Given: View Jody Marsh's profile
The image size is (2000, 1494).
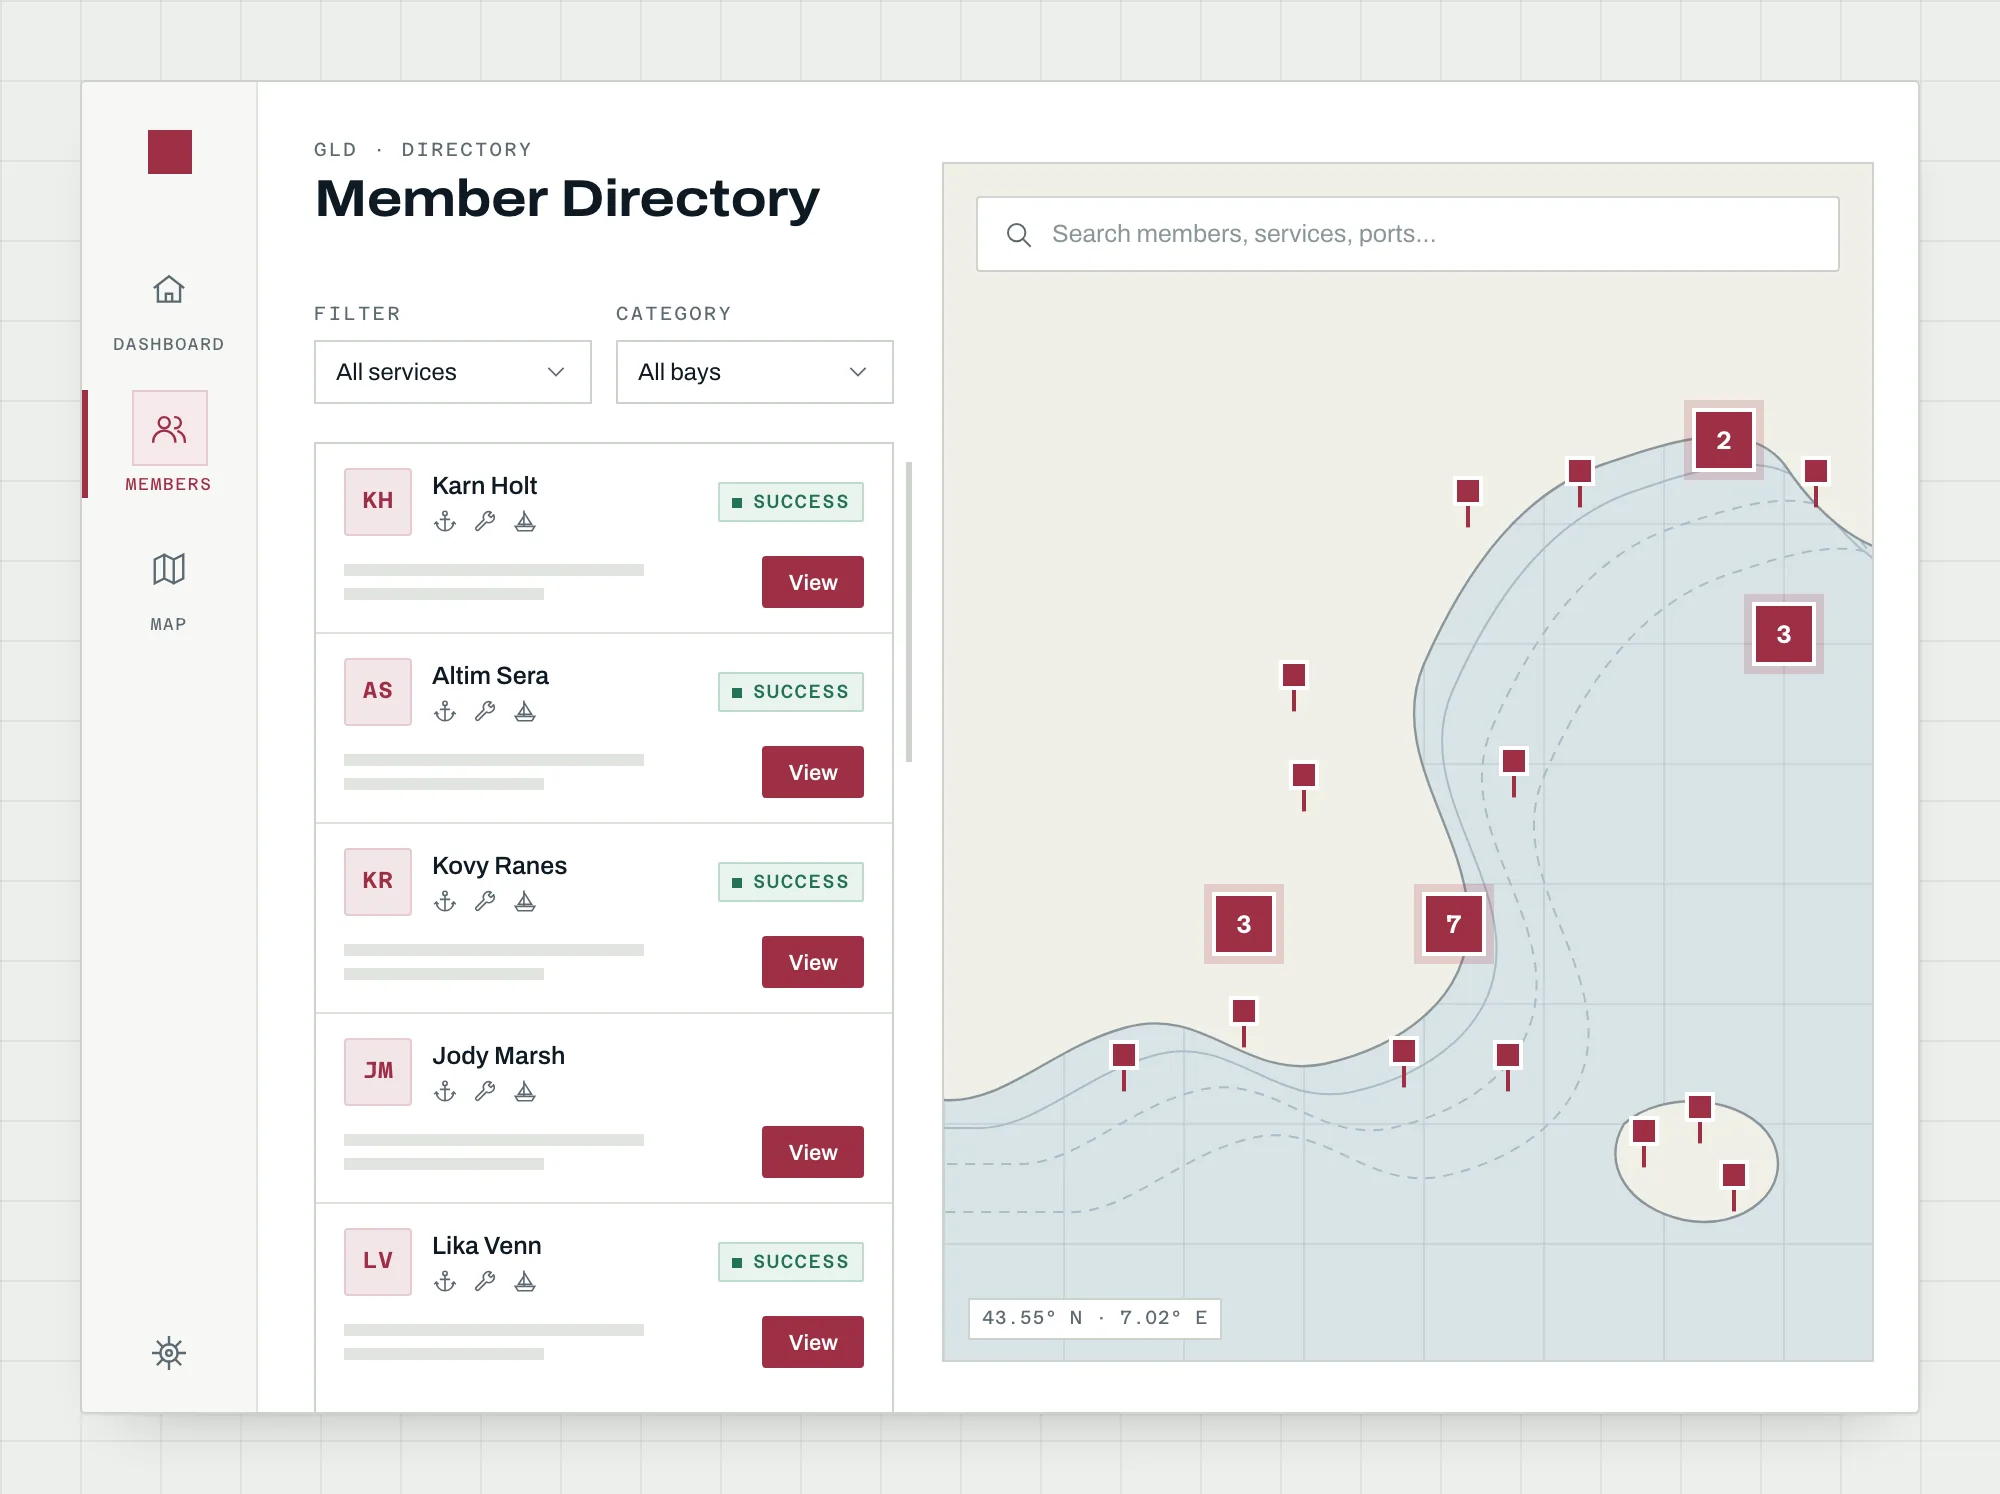Looking at the screenshot, I should [813, 1152].
